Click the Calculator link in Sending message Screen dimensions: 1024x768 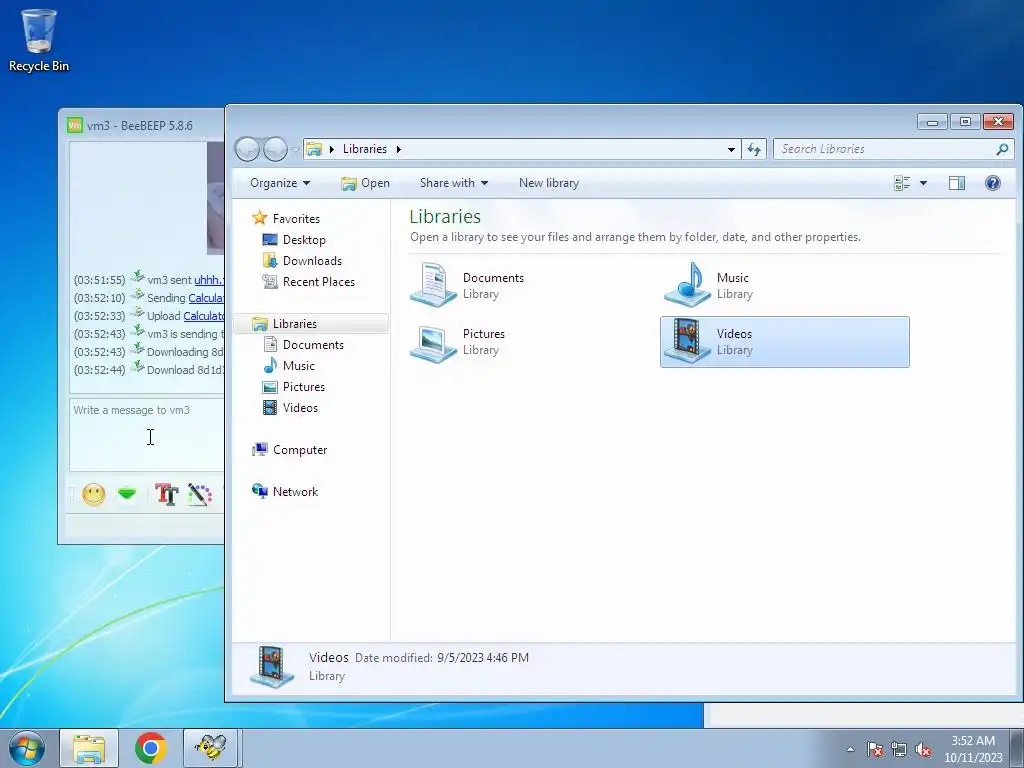[x=206, y=298]
